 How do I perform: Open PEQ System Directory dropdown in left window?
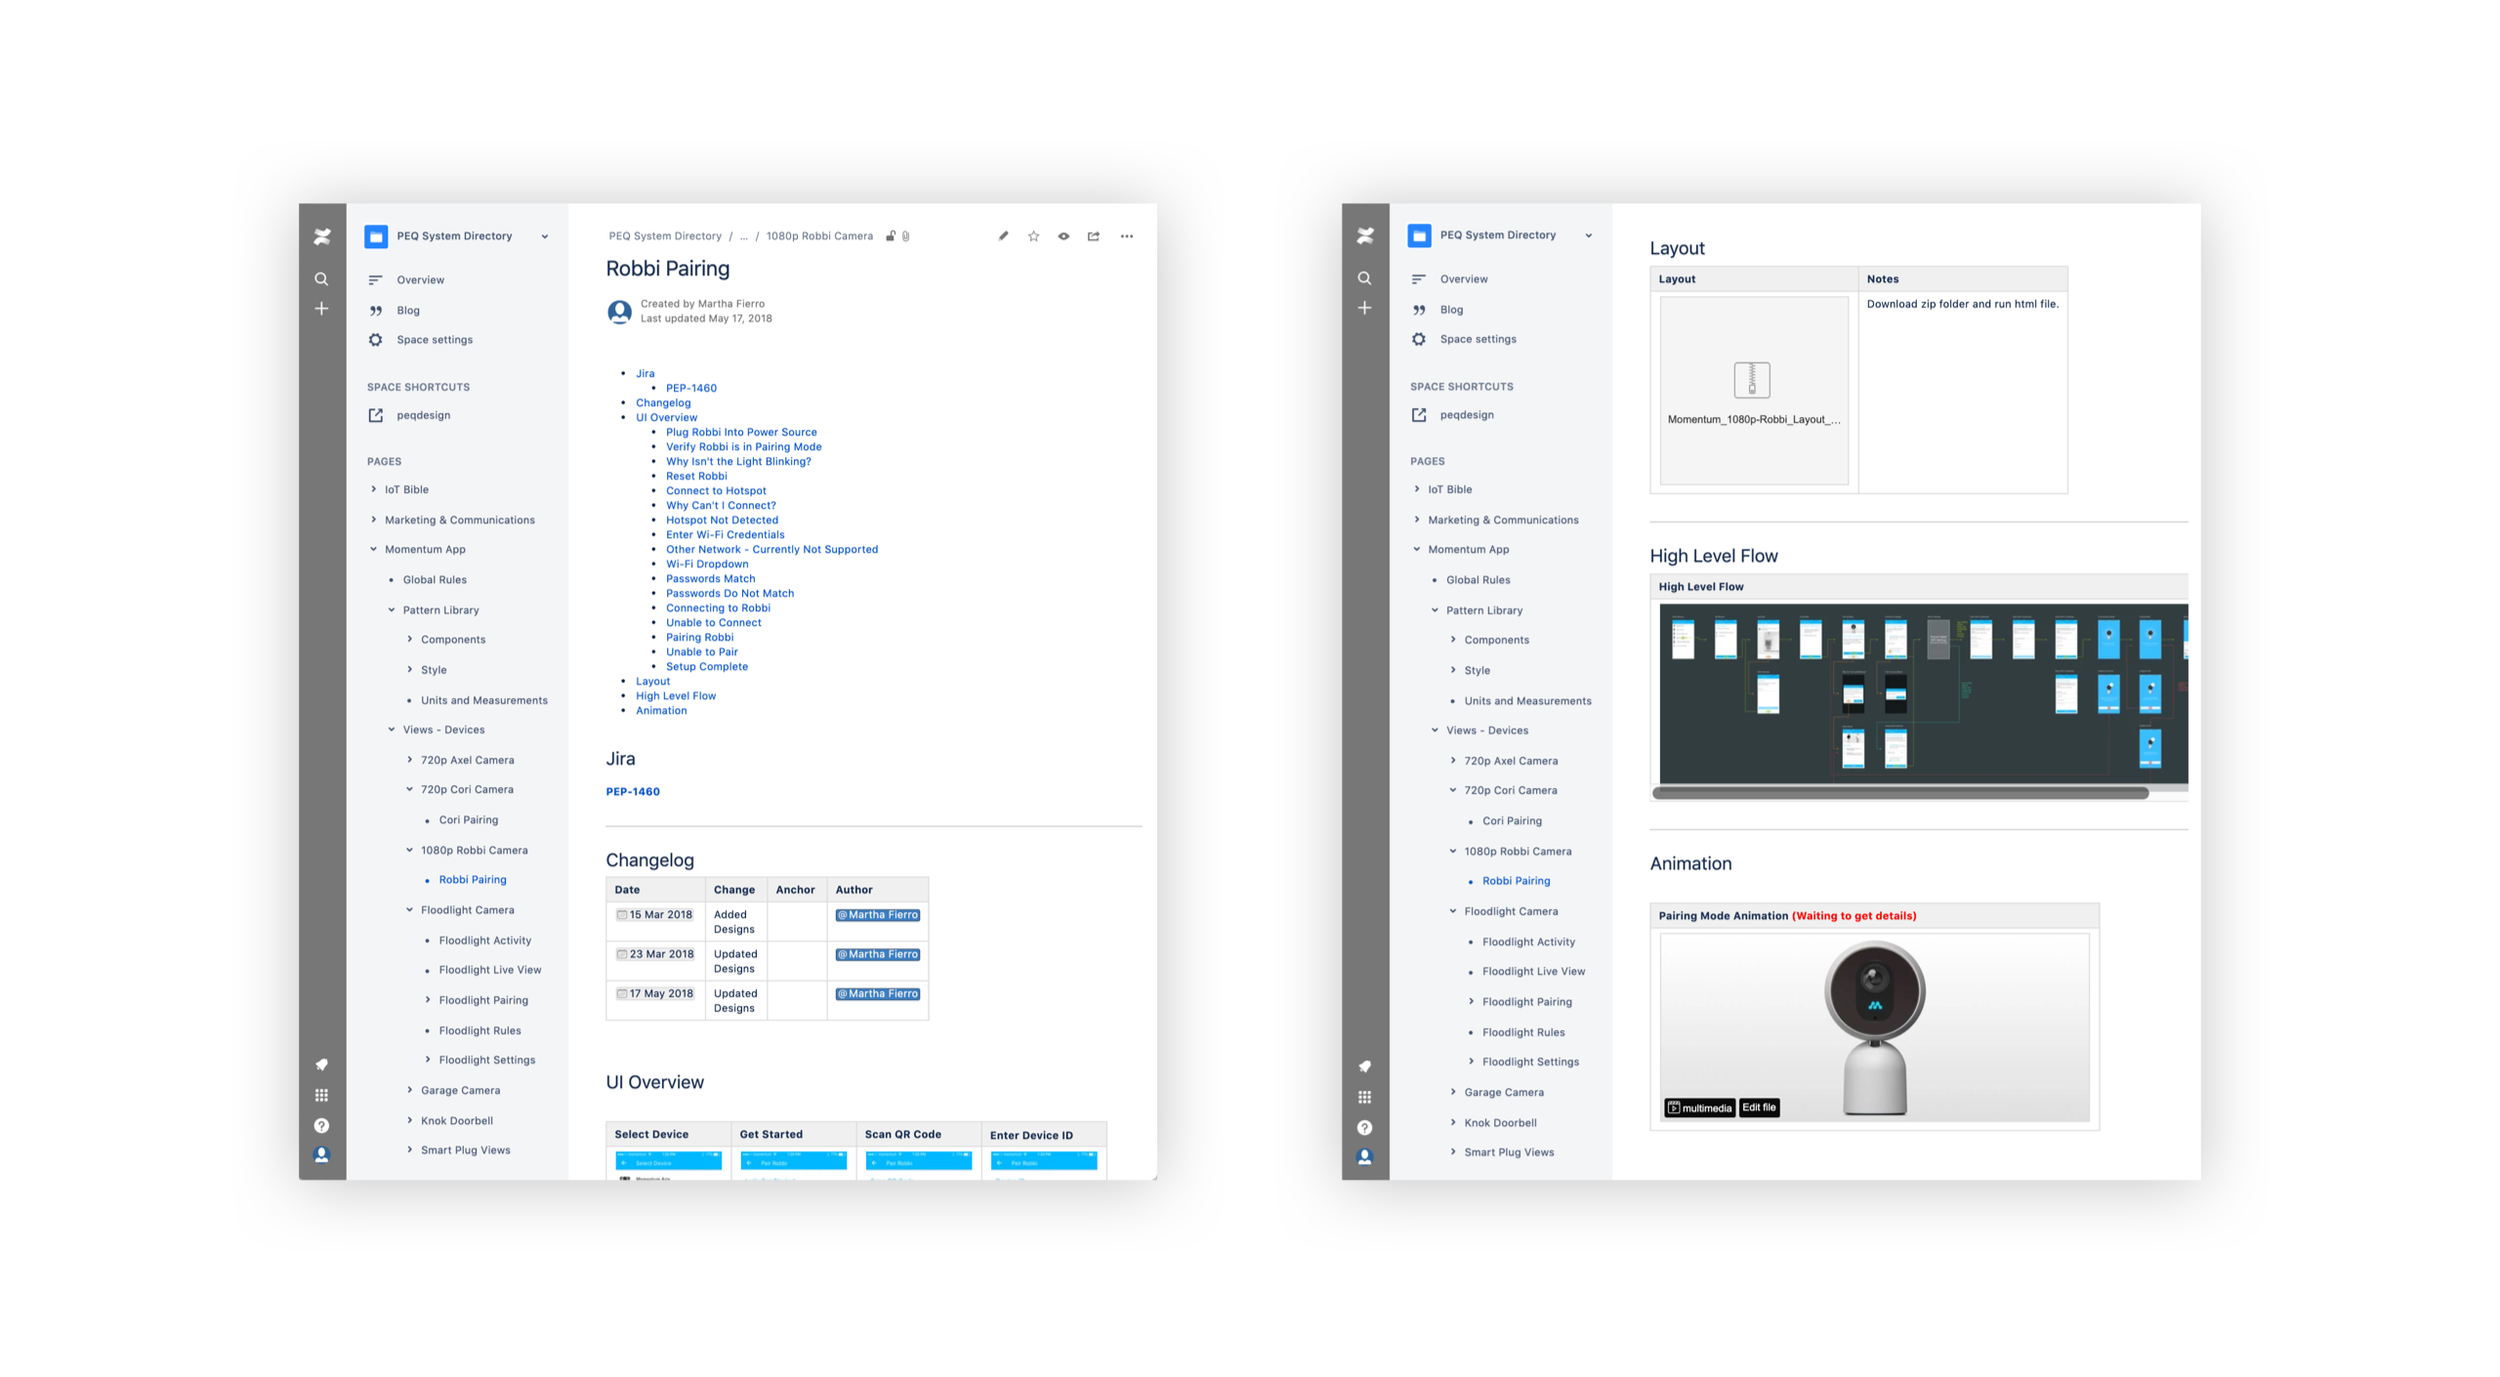pos(544,237)
